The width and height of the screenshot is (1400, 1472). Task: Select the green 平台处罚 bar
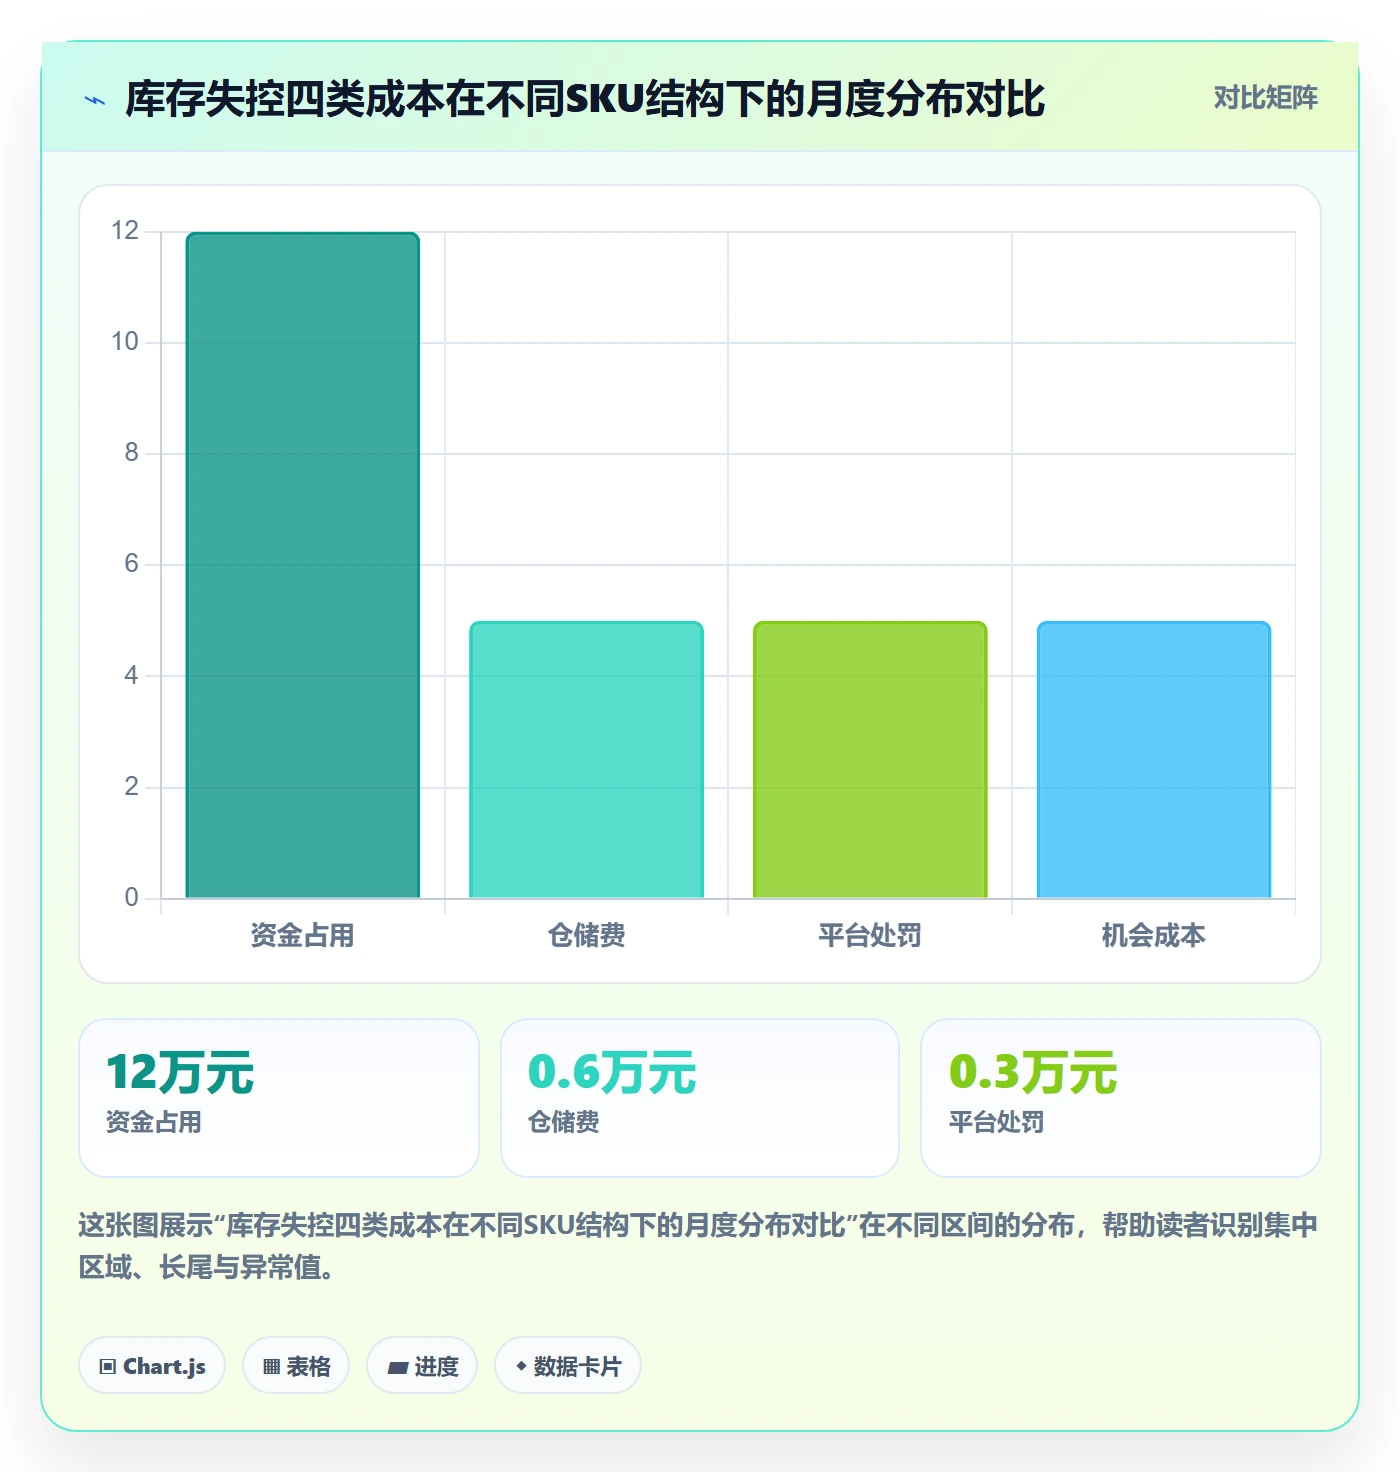[x=870, y=760]
